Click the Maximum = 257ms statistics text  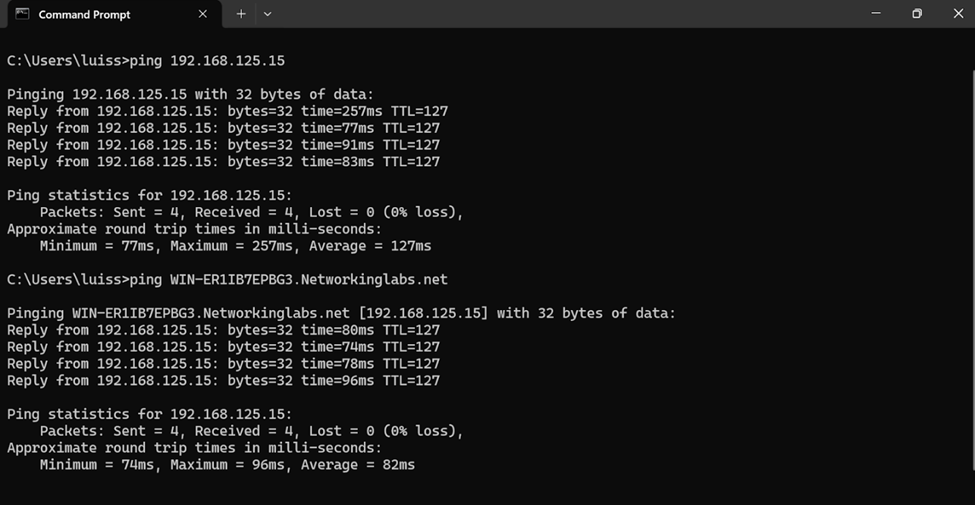point(231,246)
